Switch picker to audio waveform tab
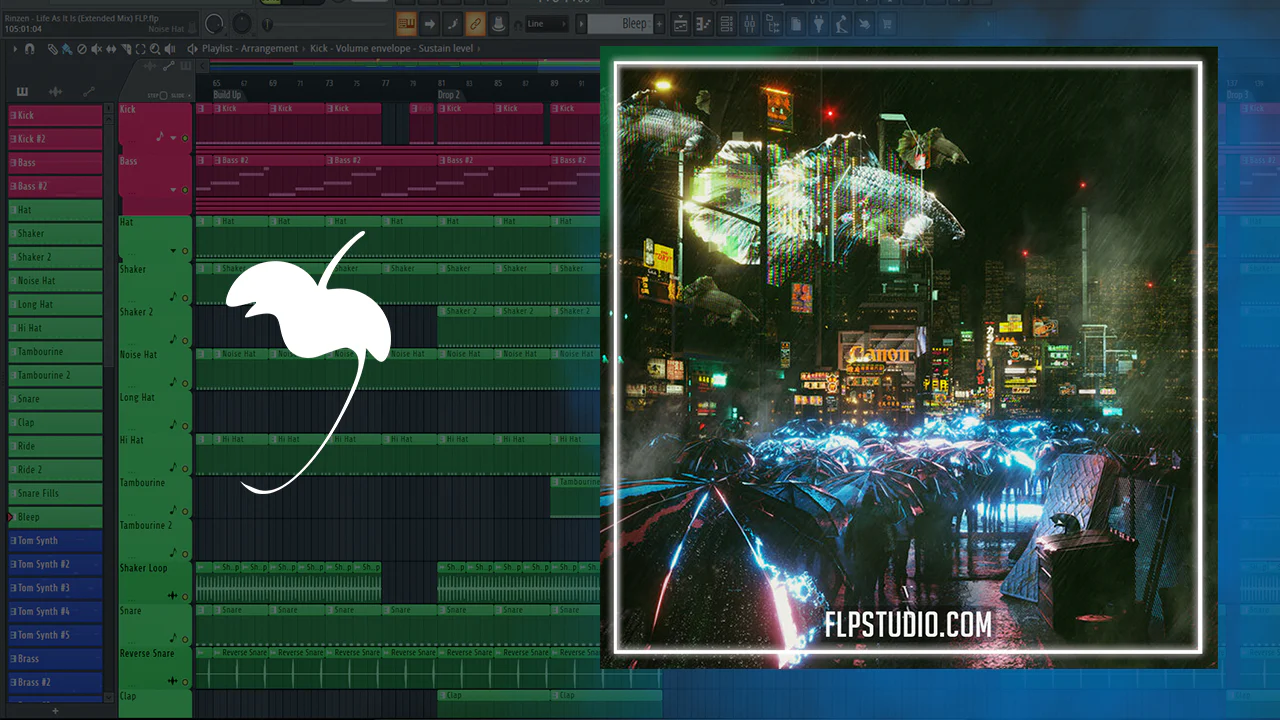This screenshot has width=1280, height=720. (x=55, y=92)
